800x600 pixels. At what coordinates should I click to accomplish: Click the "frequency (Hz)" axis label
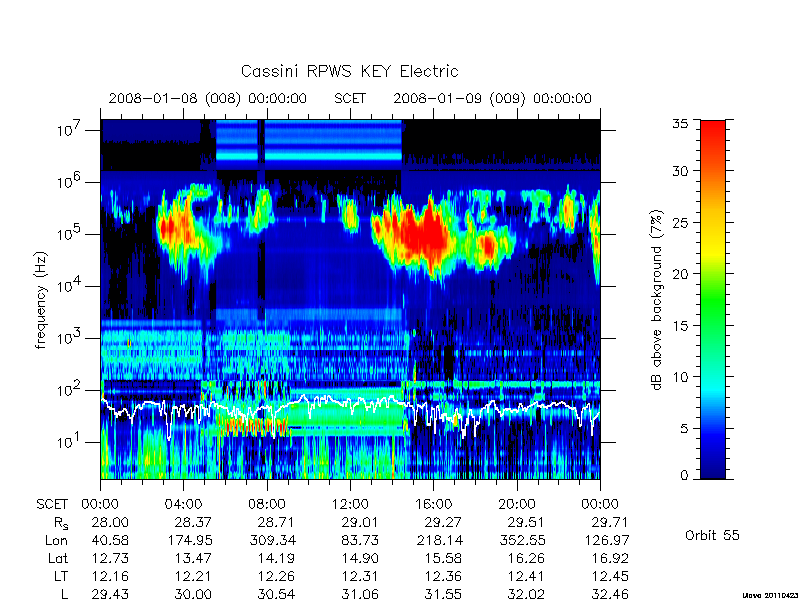tap(41, 300)
